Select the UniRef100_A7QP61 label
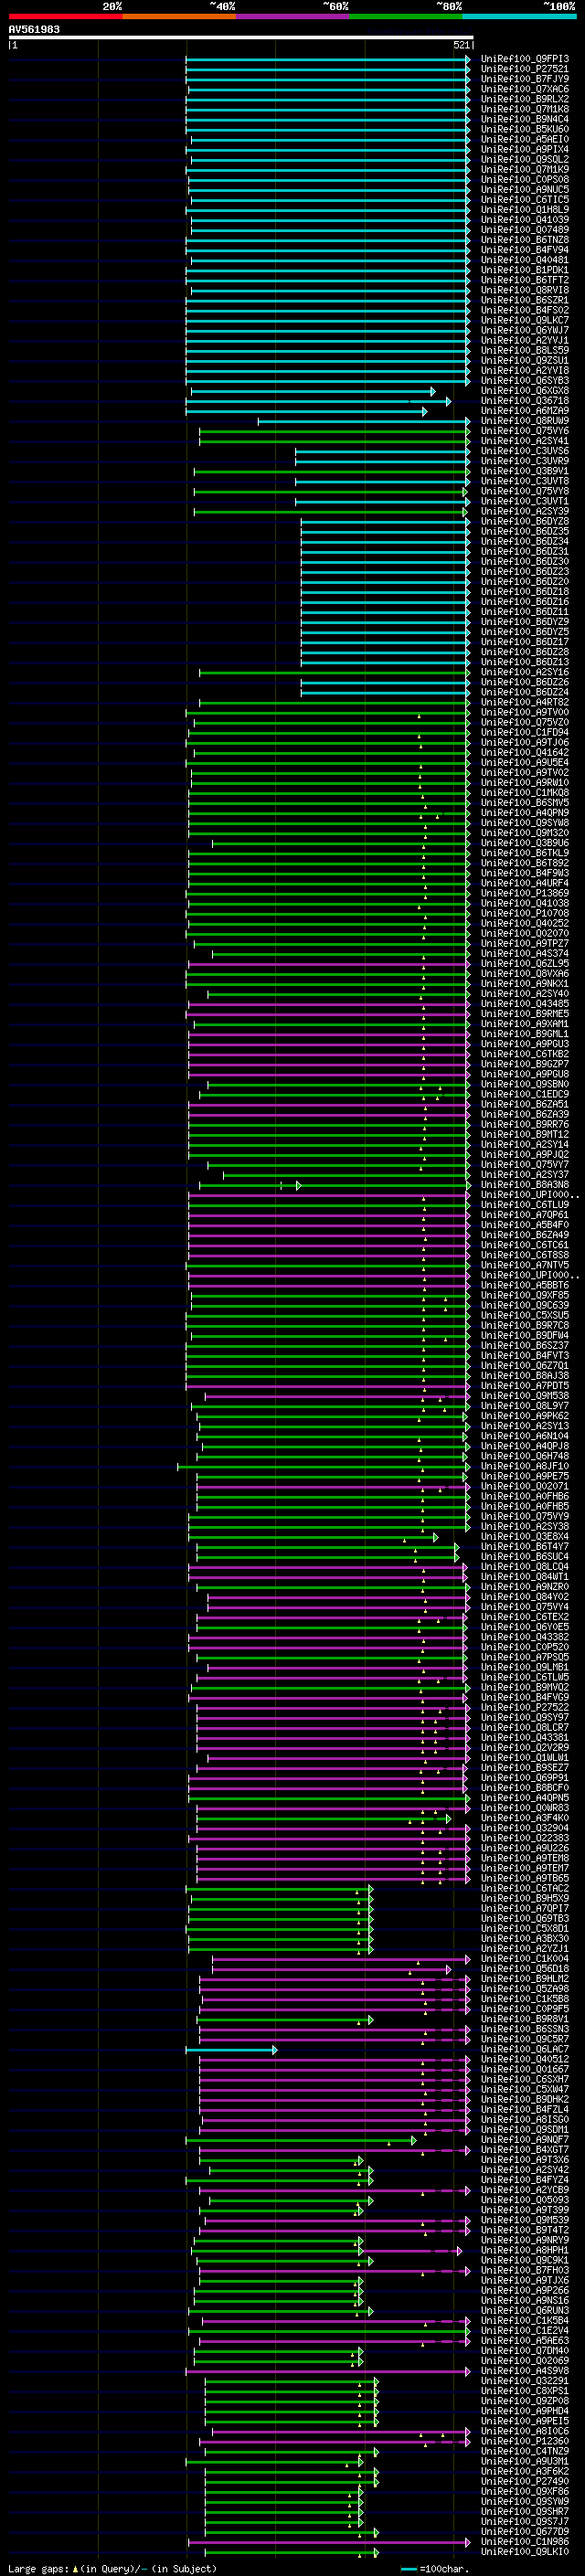 525,1215
